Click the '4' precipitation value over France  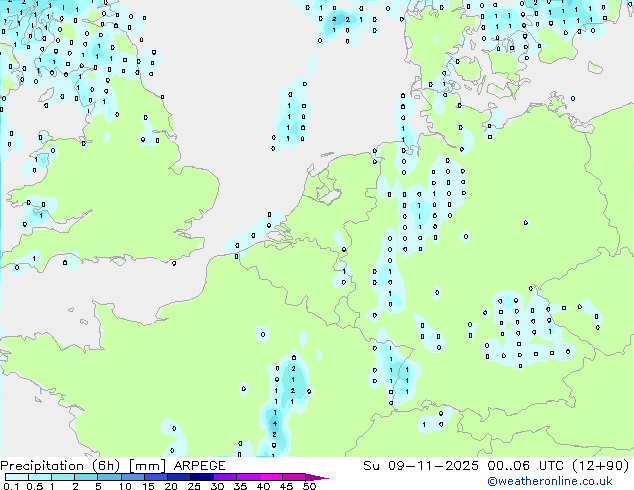275,424
